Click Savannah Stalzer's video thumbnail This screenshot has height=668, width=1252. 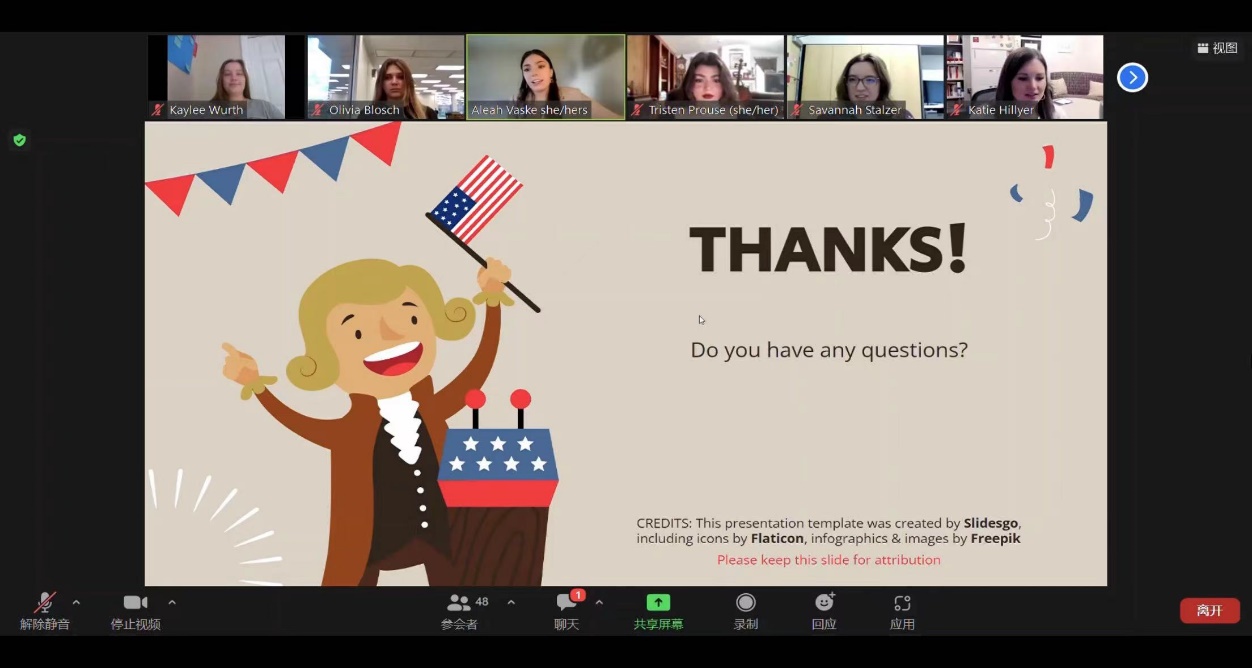(866, 77)
